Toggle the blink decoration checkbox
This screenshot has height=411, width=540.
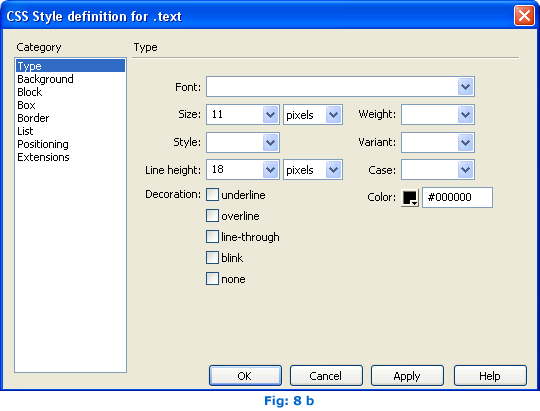point(212,258)
